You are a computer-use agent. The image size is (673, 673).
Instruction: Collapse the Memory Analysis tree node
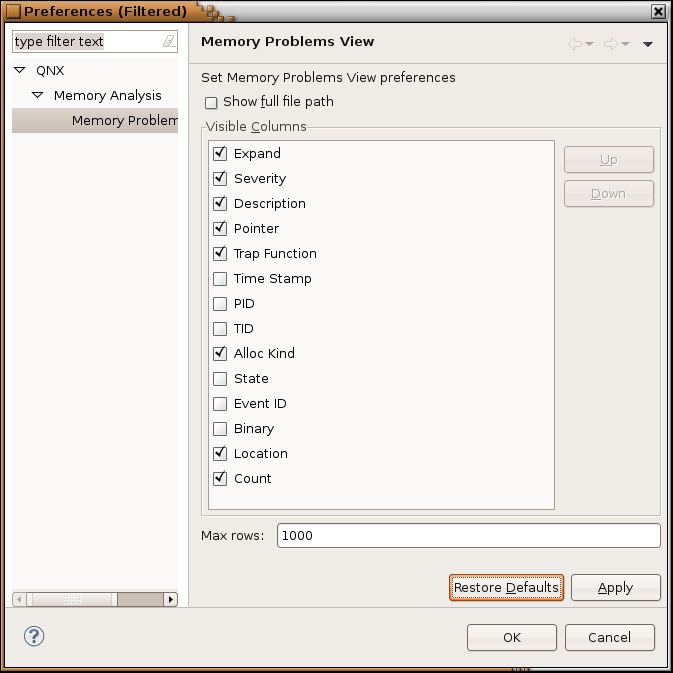38,96
